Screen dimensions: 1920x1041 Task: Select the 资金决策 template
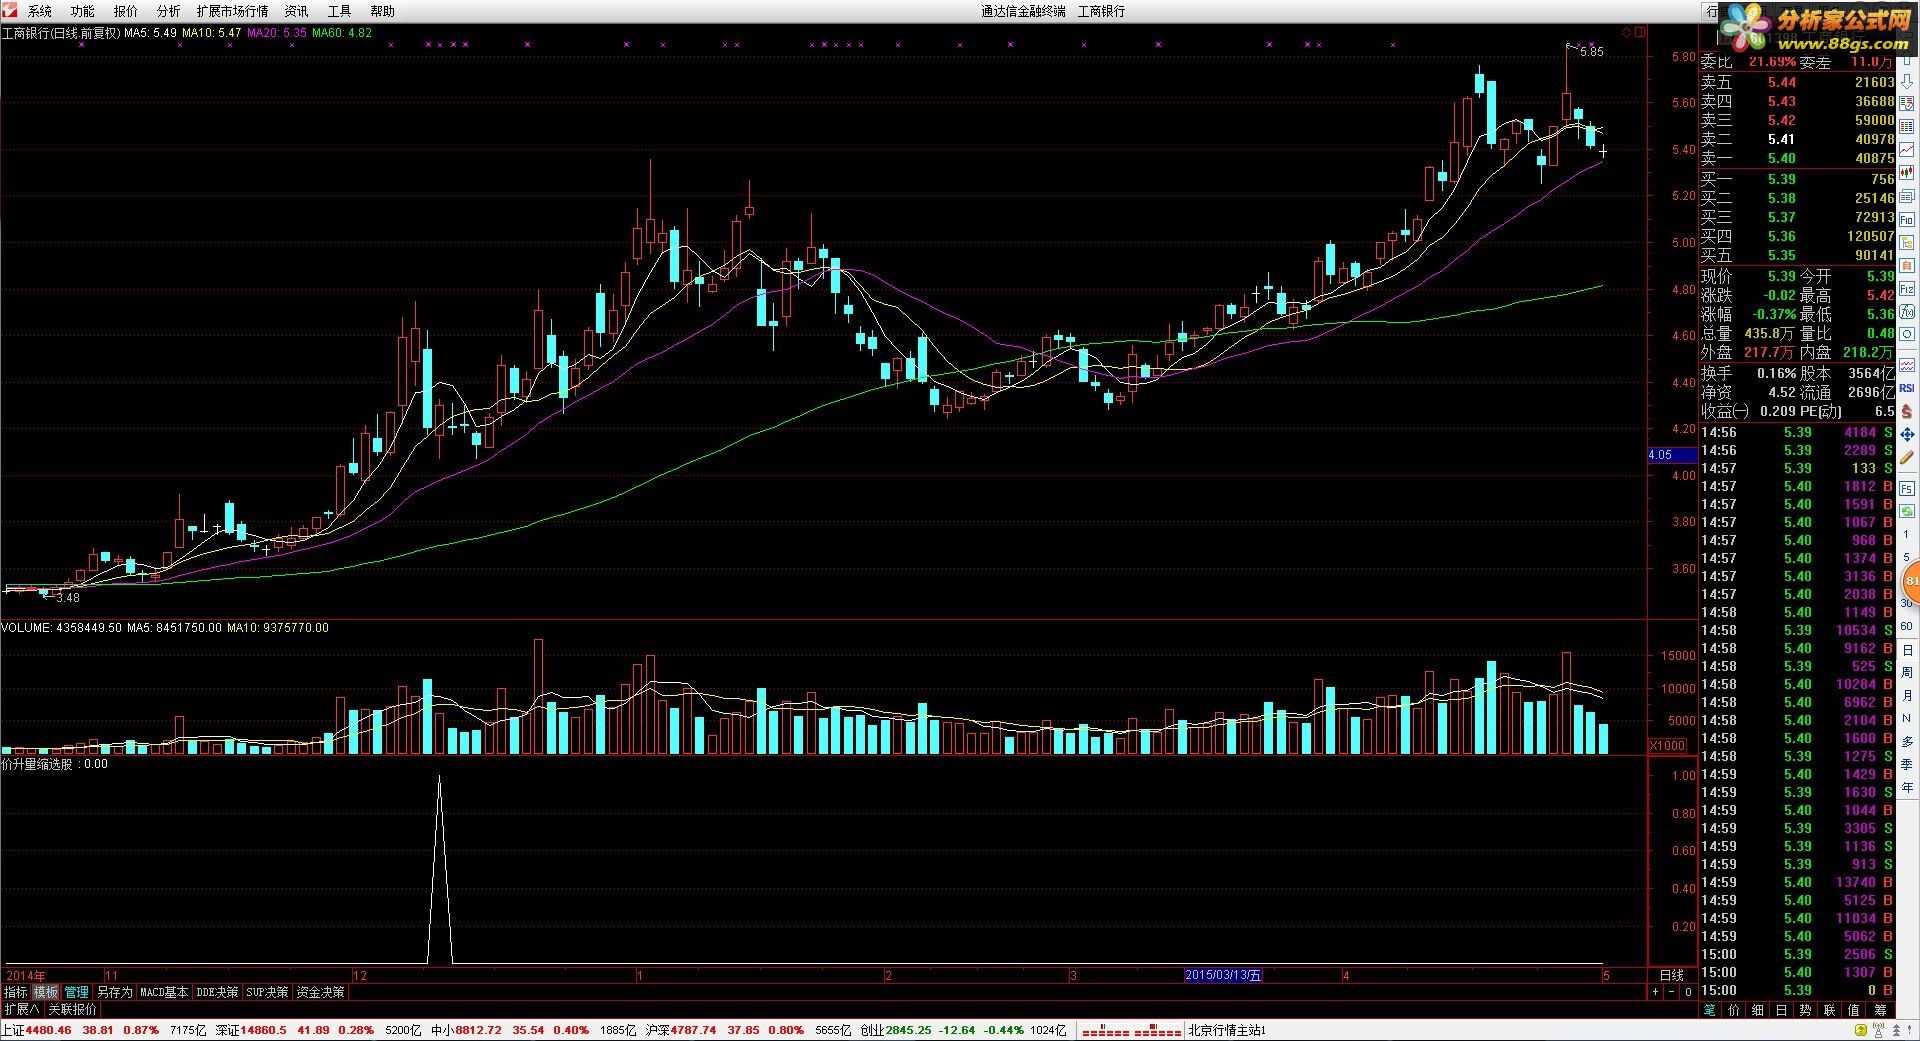pos(320,992)
